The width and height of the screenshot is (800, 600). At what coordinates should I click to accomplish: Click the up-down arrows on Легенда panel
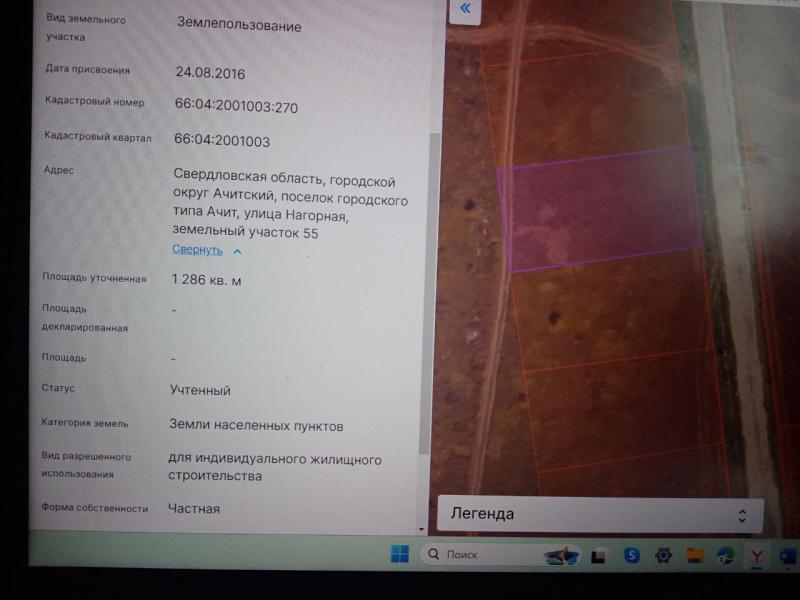click(742, 515)
